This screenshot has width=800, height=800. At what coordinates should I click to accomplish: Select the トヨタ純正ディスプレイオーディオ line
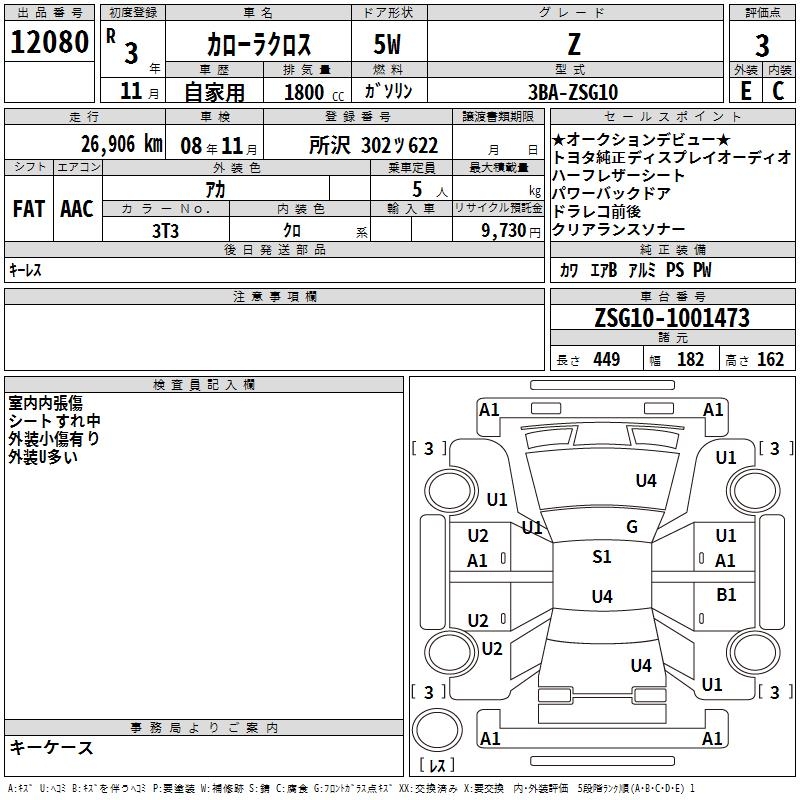[x=671, y=157]
